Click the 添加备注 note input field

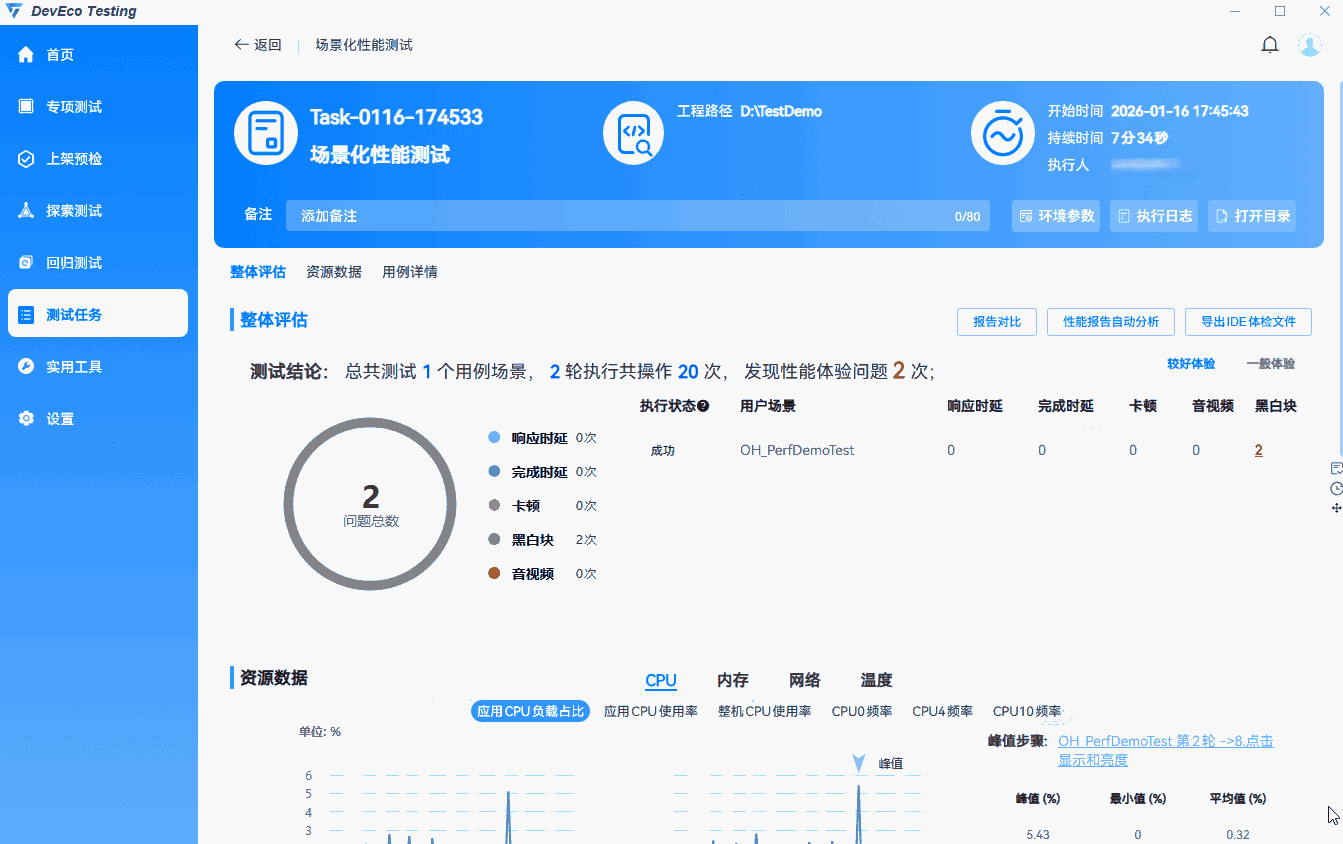638,216
